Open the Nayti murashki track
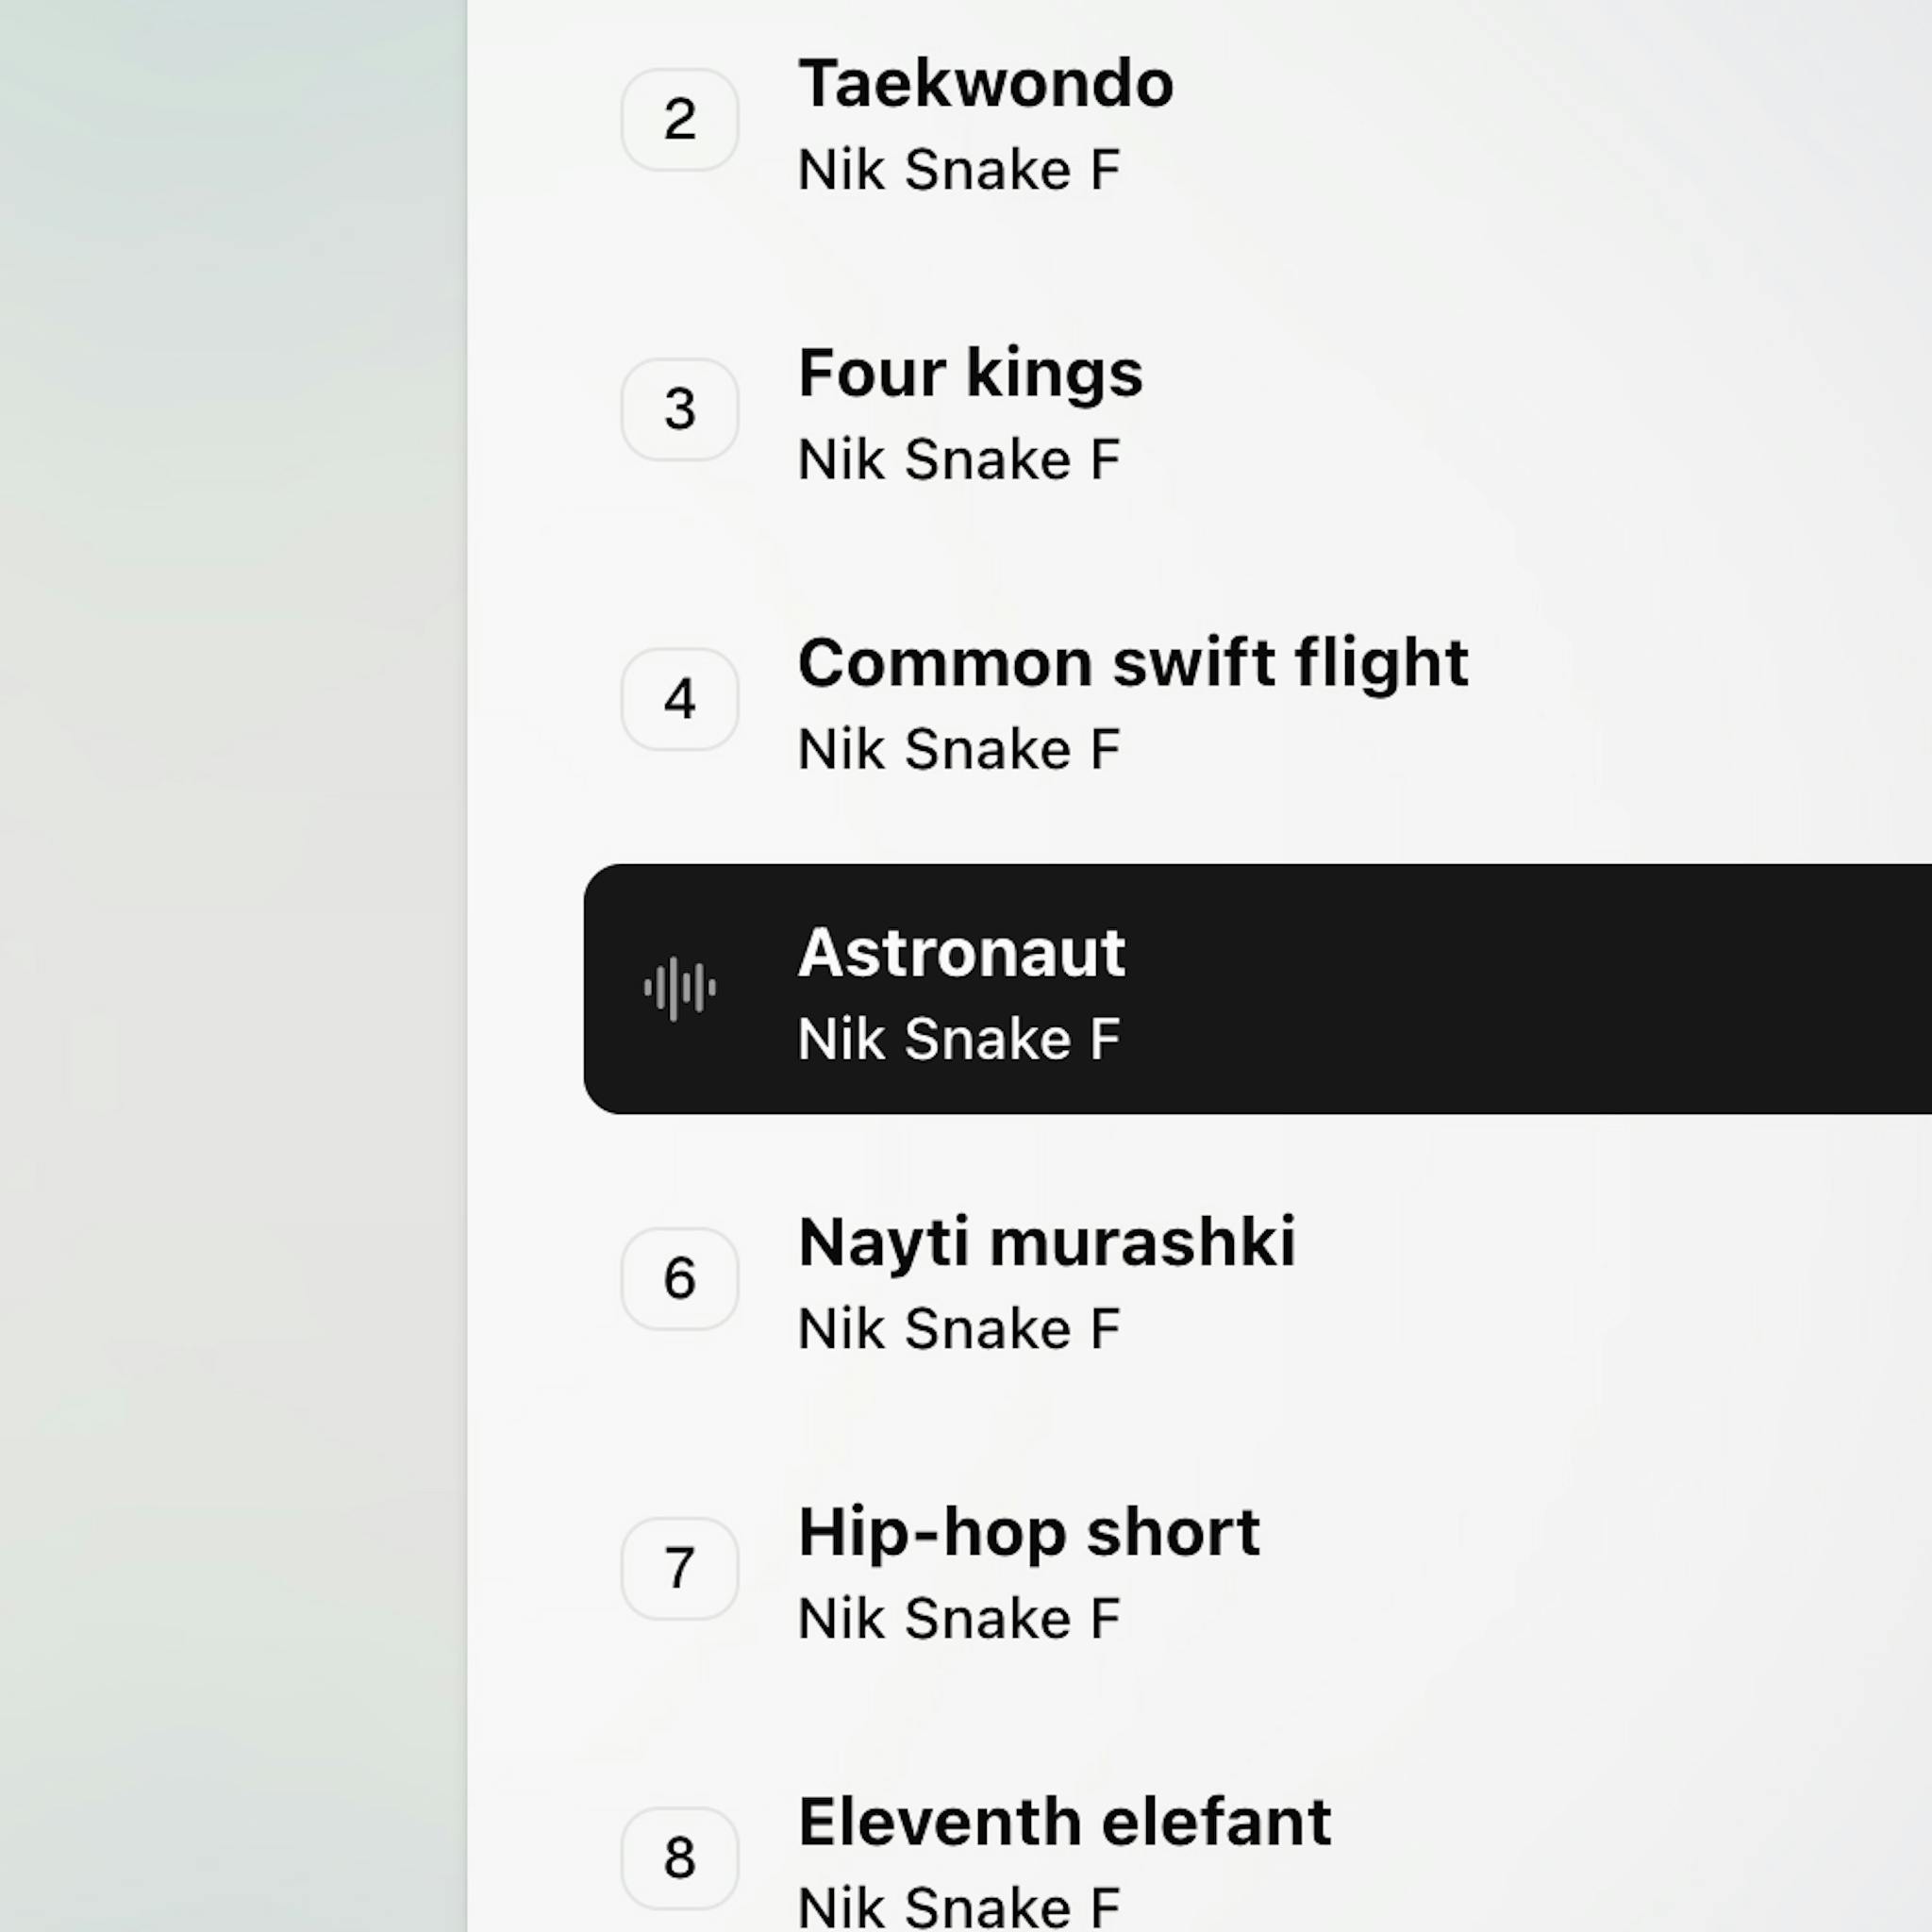This screenshot has height=1932, width=1932. (1046, 1242)
